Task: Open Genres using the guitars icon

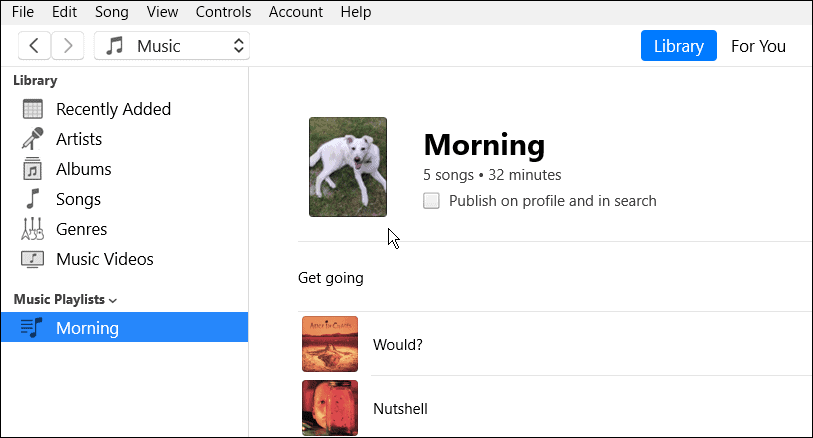Action: tap(33, 229)
